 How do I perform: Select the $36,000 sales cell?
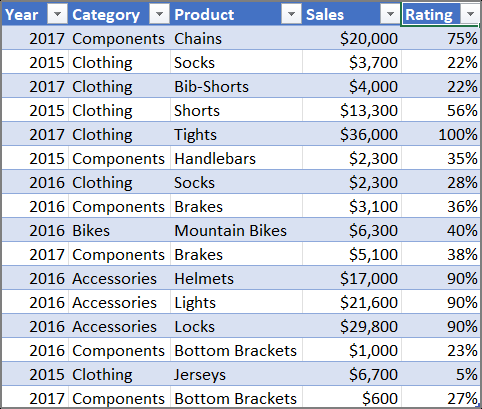click(352, 134)
